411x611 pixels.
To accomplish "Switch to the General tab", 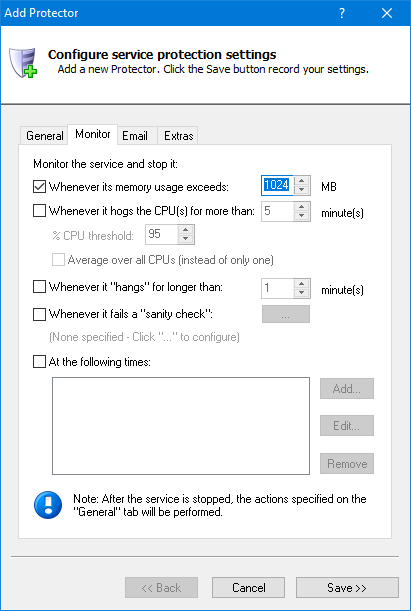I will pos(44,136).
